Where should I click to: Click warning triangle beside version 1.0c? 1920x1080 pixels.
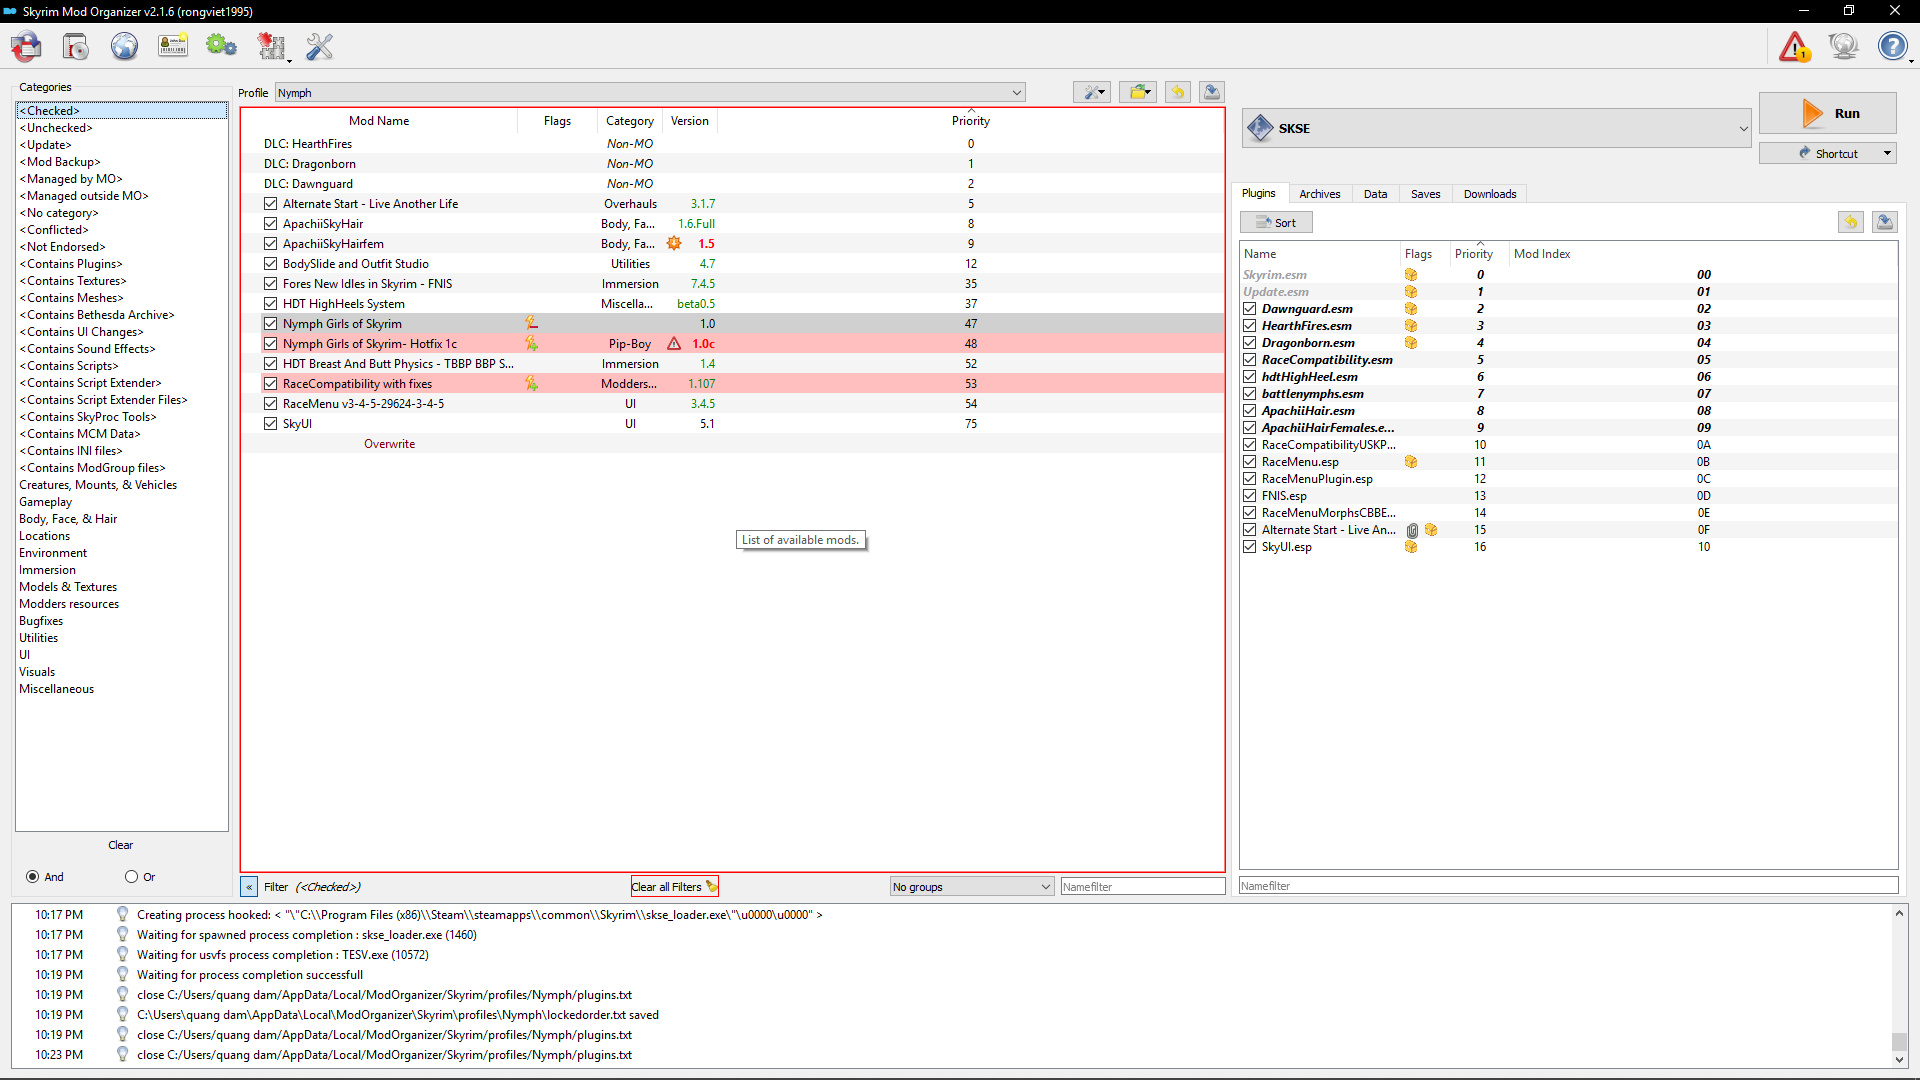[674, 343]
